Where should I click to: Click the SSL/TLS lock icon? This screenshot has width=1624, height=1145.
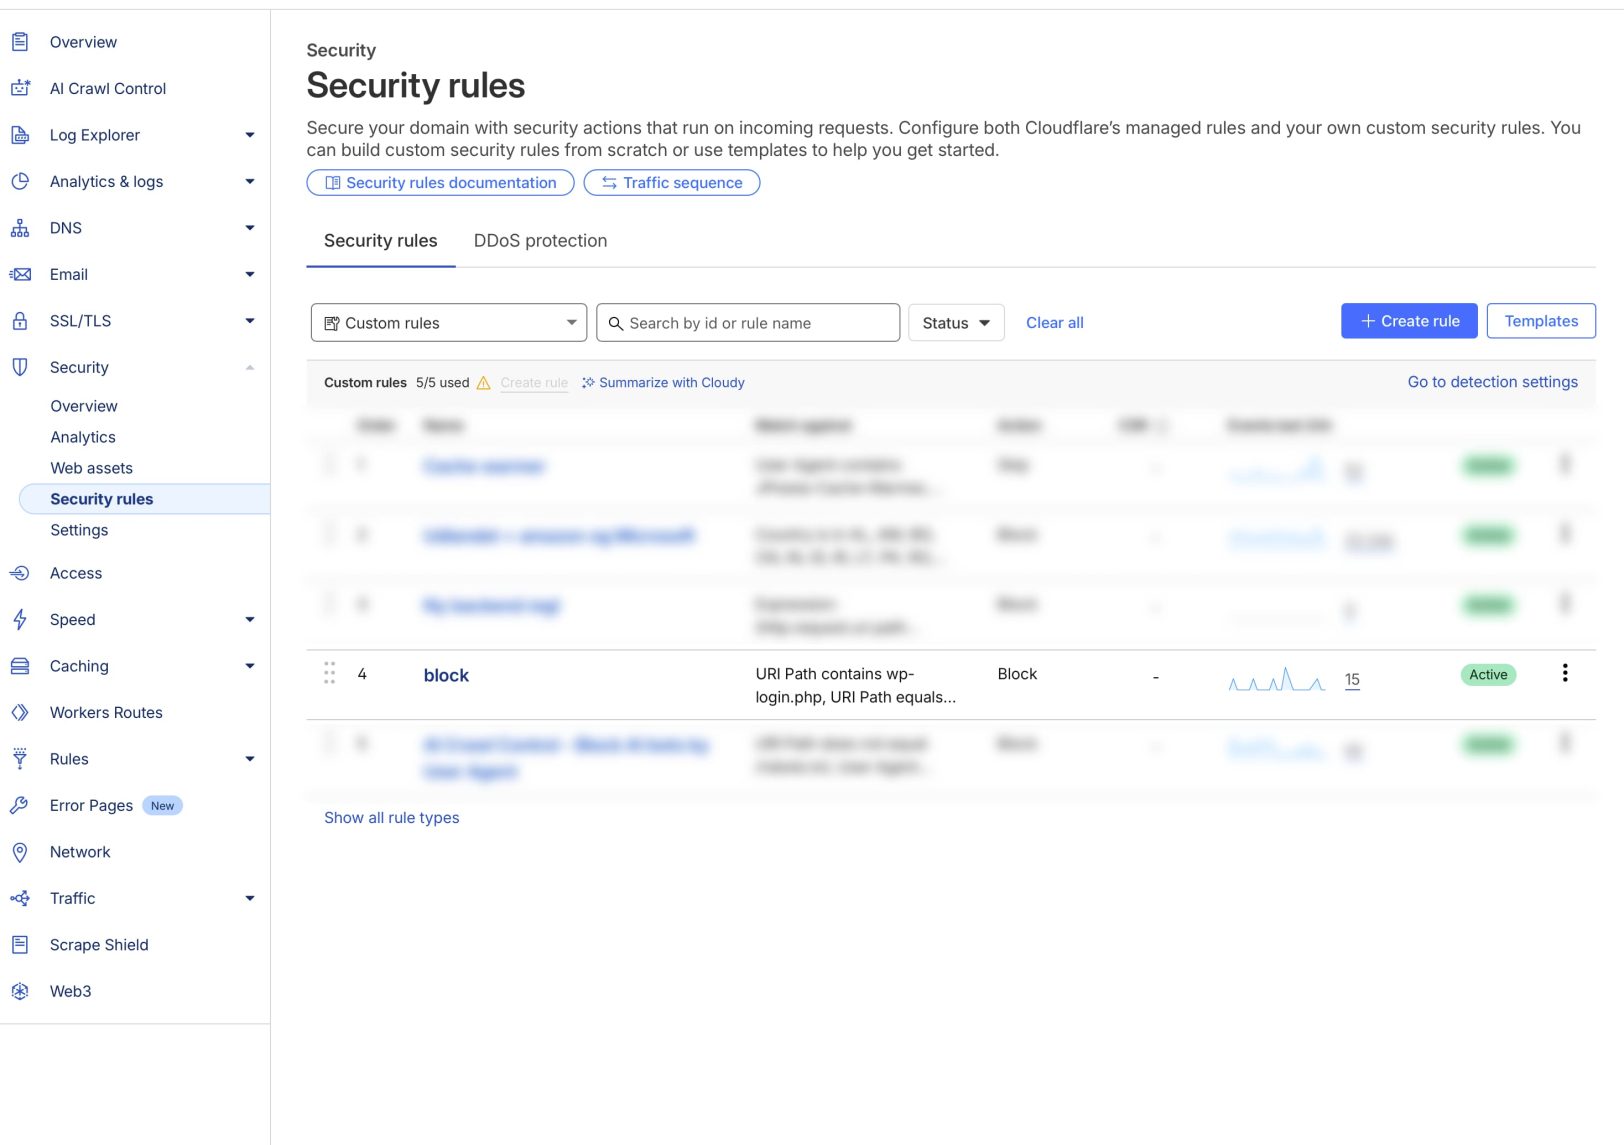pos(20,321)
